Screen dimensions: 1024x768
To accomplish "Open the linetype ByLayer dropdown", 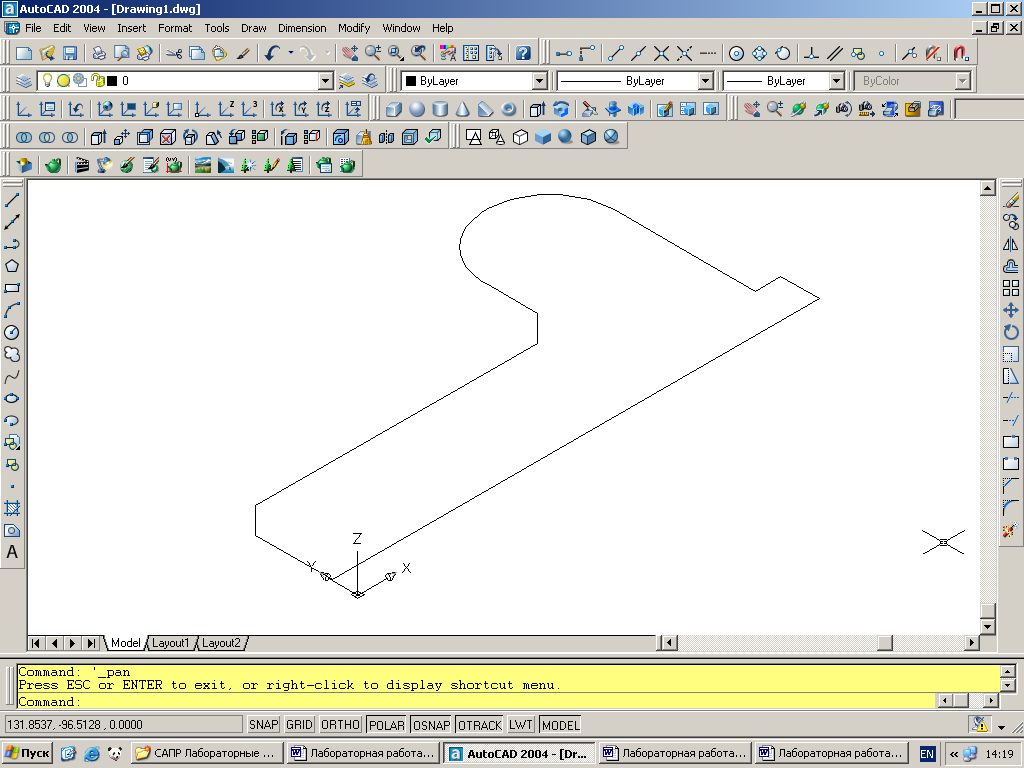I will point(705,81).
